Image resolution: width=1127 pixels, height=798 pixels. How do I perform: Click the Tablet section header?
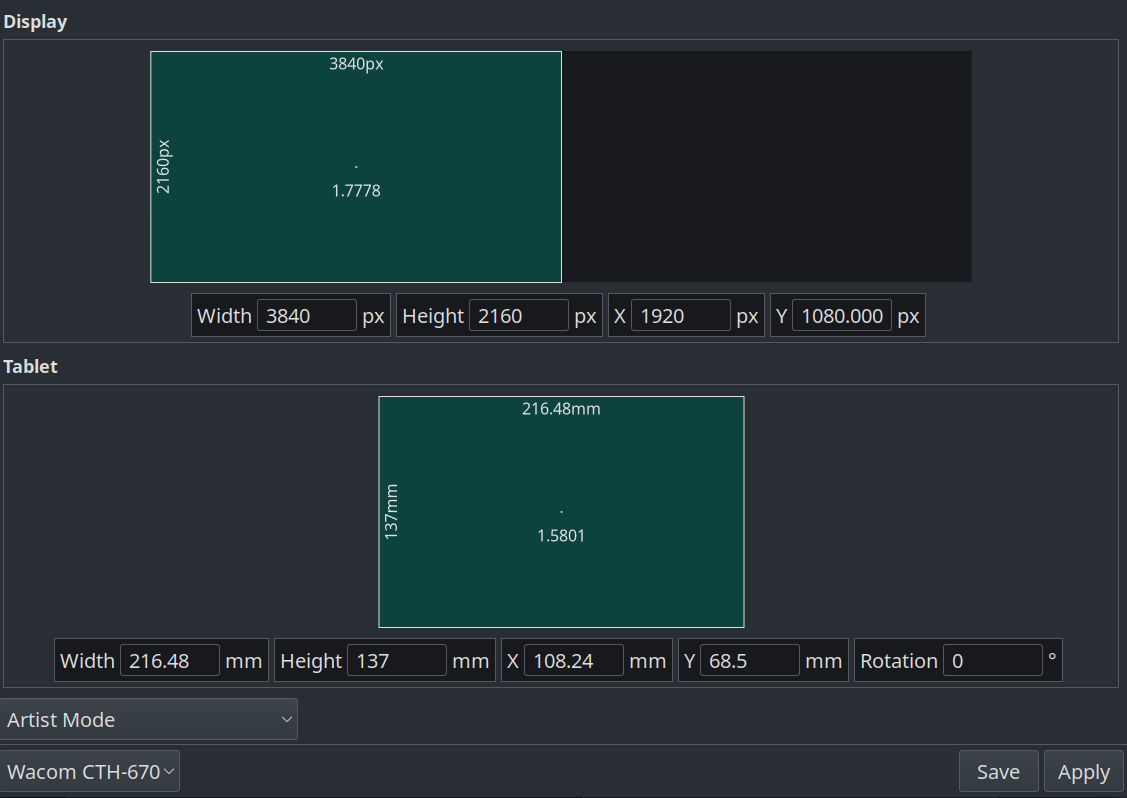click(x=30, y=366)
